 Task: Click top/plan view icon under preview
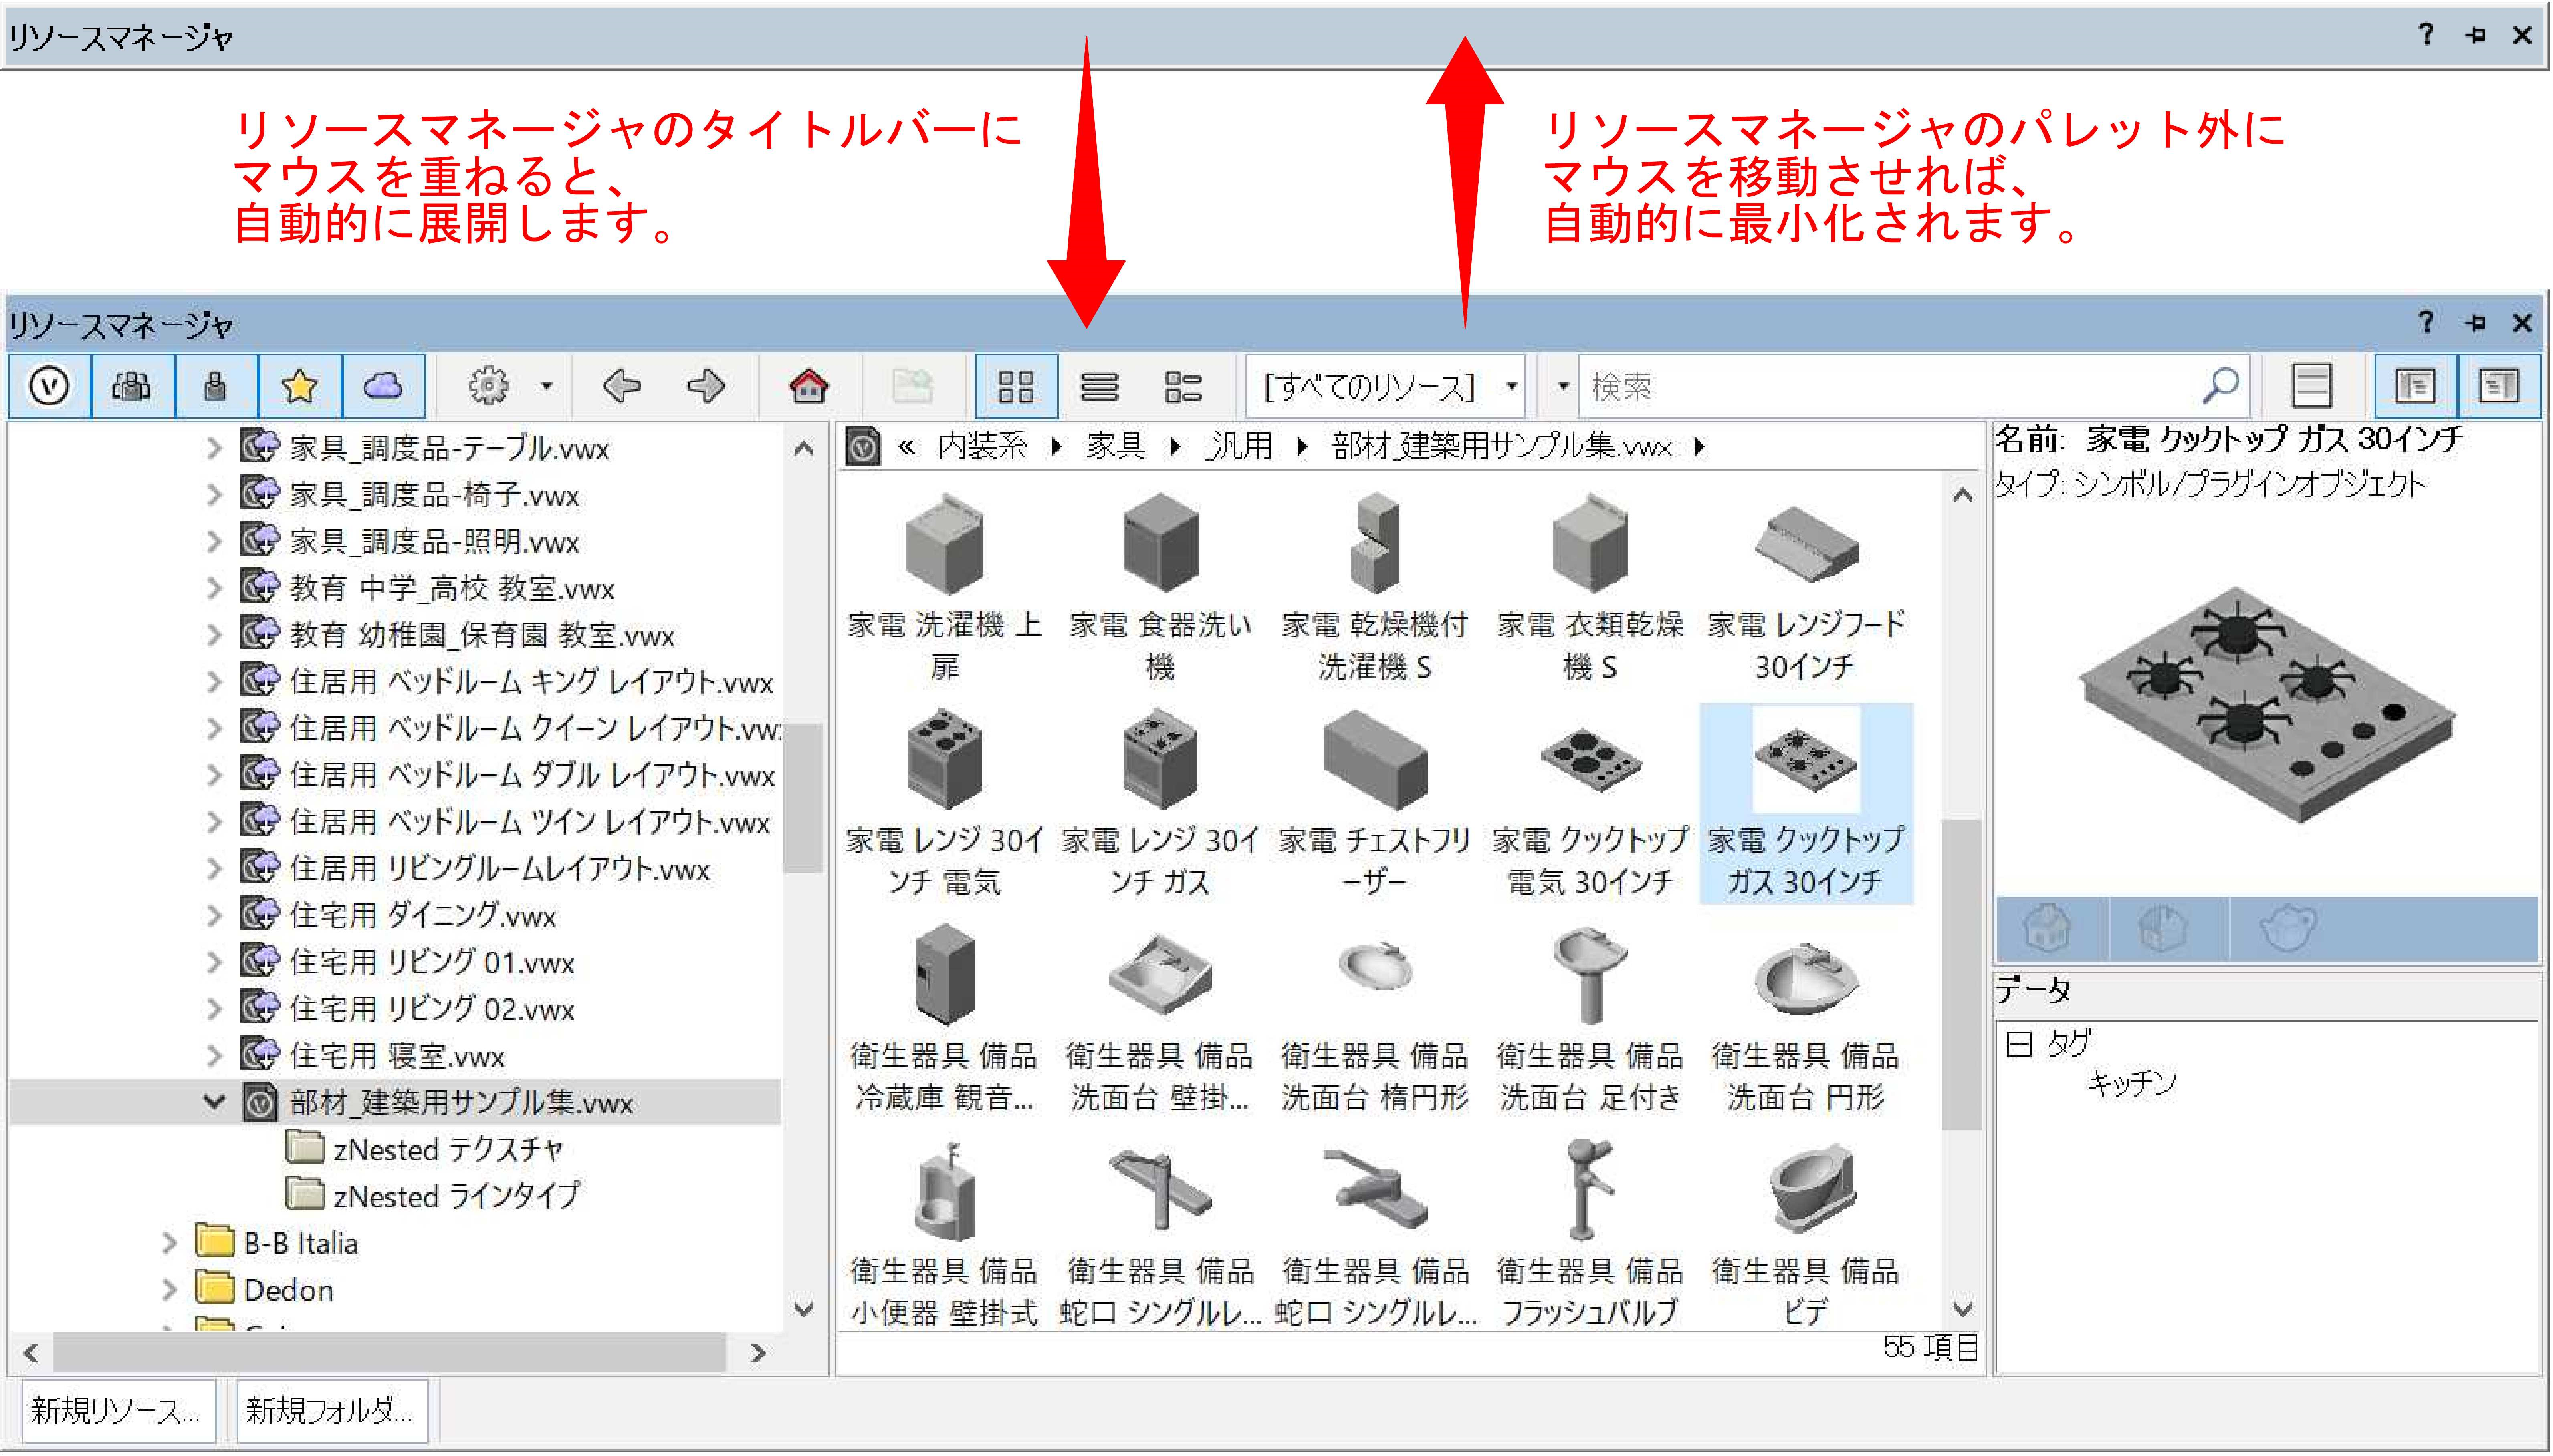tap(2046, 929)
